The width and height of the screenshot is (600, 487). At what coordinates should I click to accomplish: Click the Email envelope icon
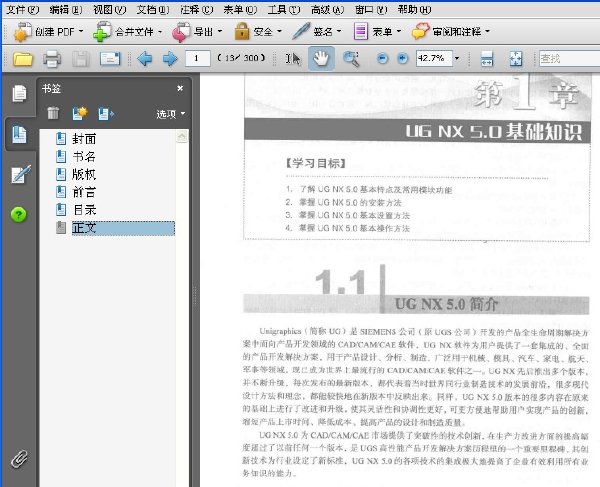[x=110, y=59]
